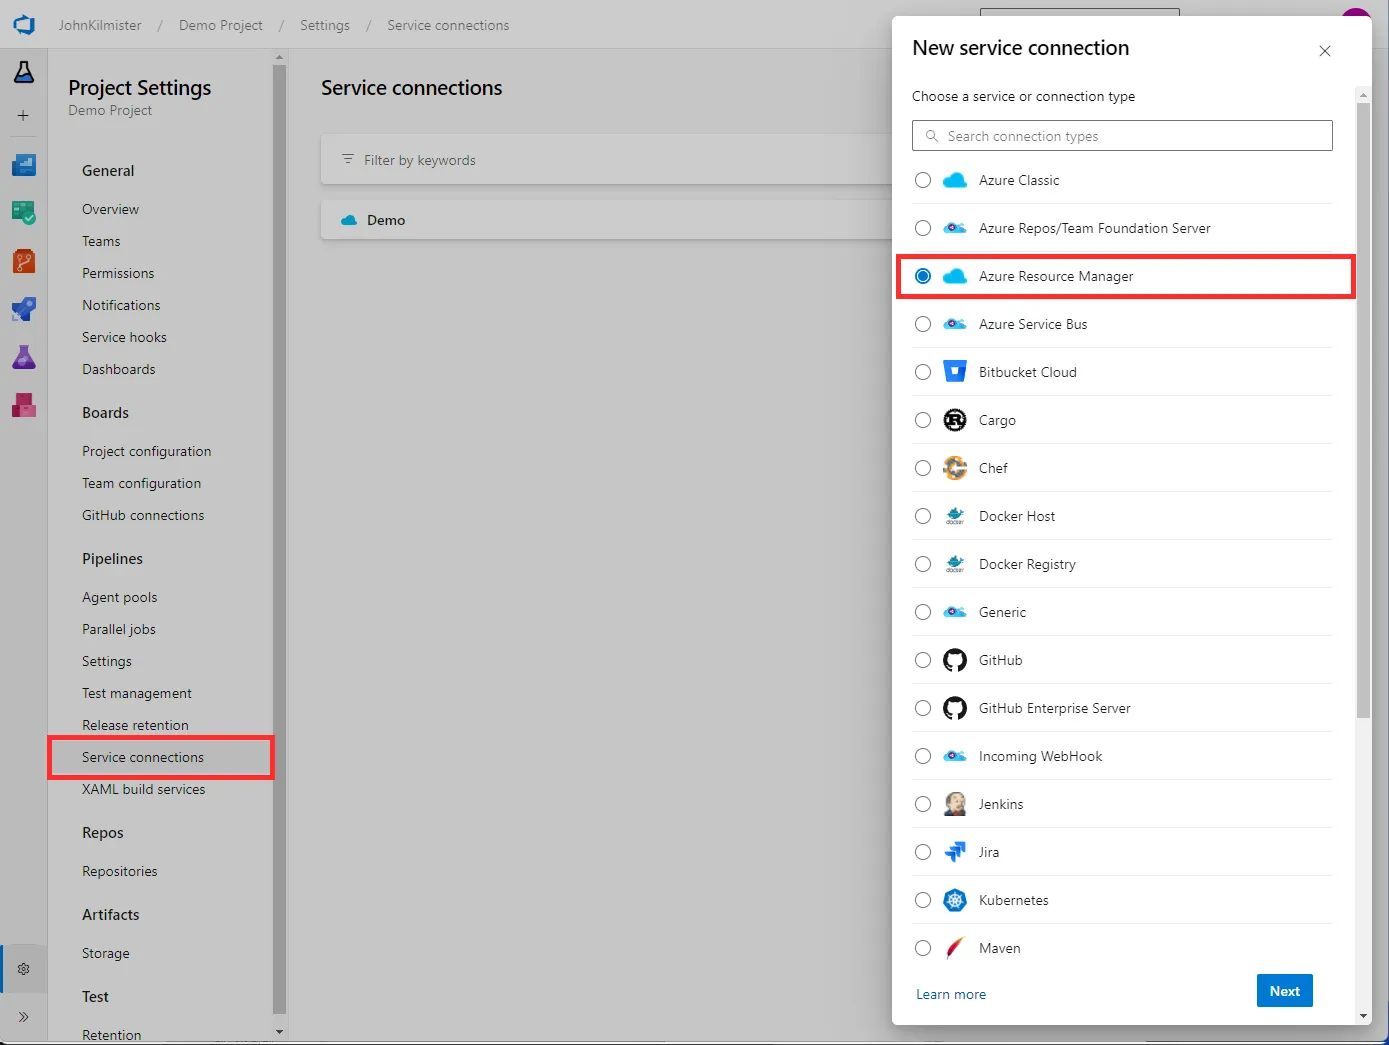
Task: Expand the left rail with double chevron
Action: 24,1017
